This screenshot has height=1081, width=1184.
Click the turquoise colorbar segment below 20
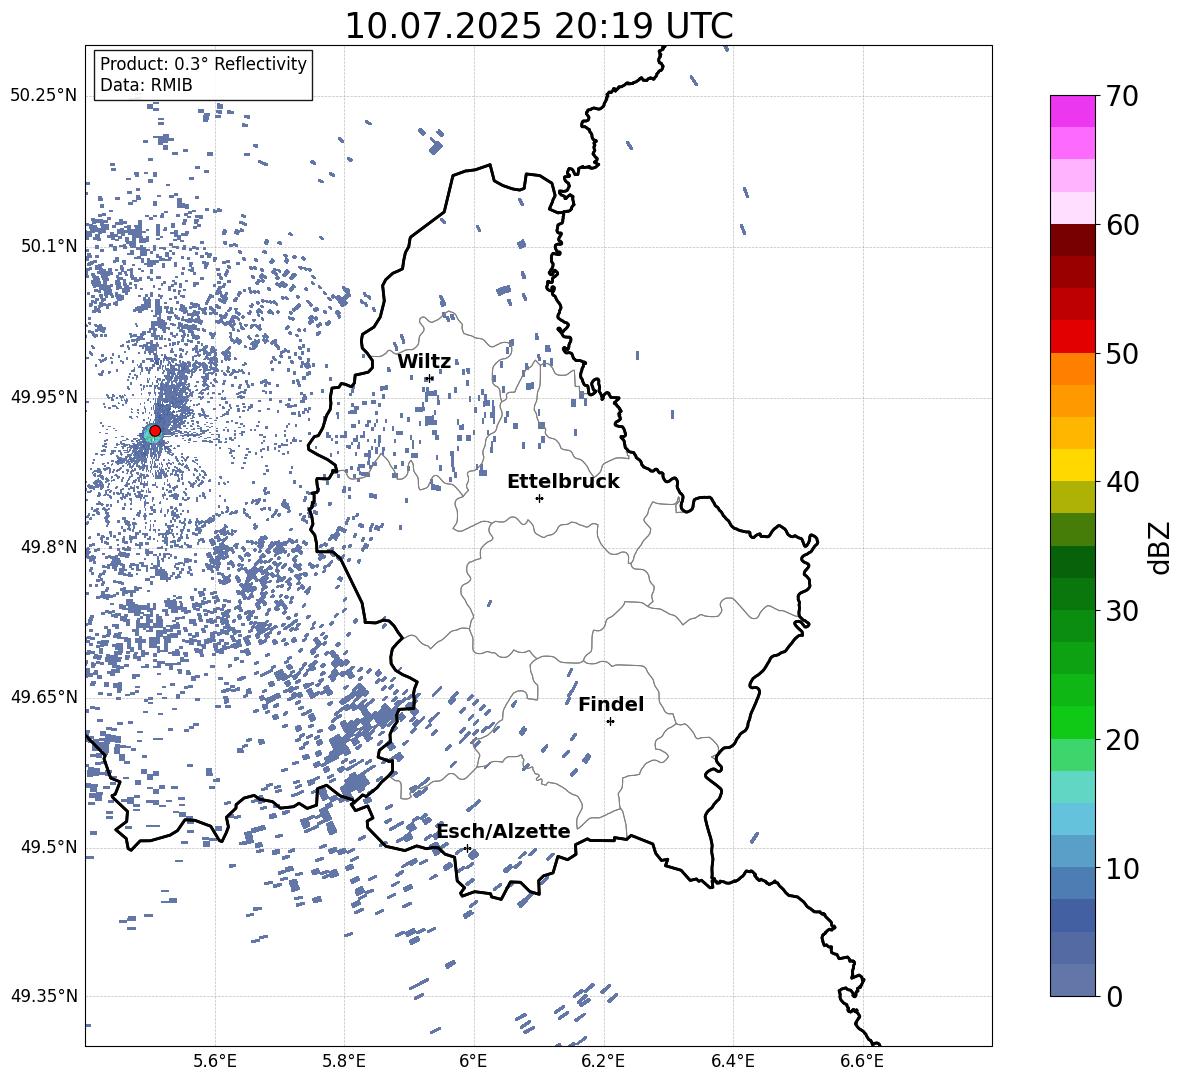click(1072, 787)
